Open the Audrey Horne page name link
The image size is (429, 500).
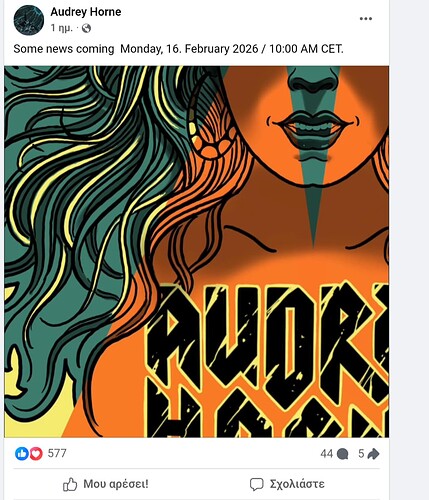click(86, 12)
